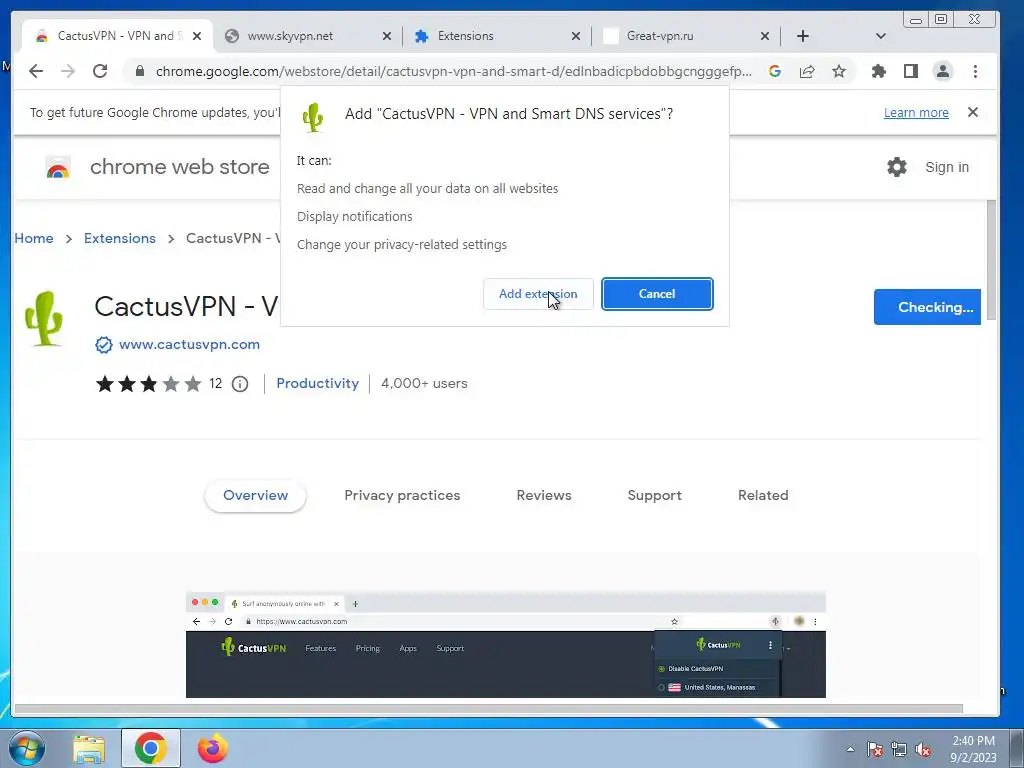
Task: Select the Overview tab
Action: [255, 496]
